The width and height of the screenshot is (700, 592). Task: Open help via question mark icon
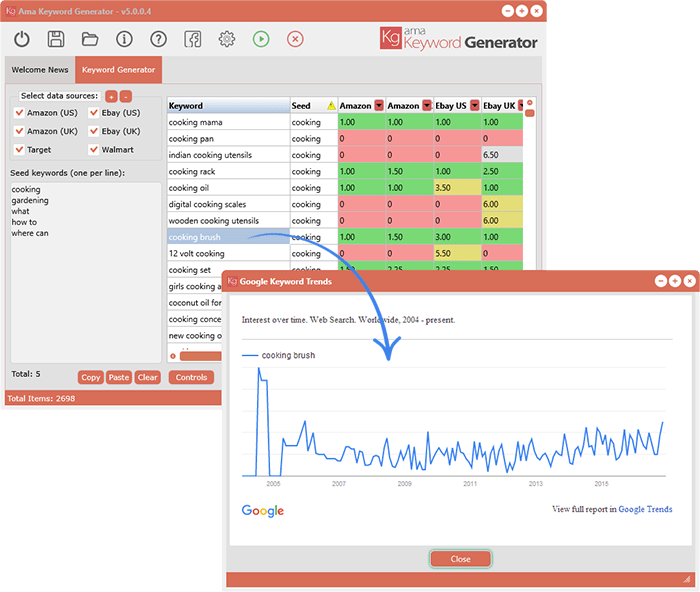tap(158, 39)
